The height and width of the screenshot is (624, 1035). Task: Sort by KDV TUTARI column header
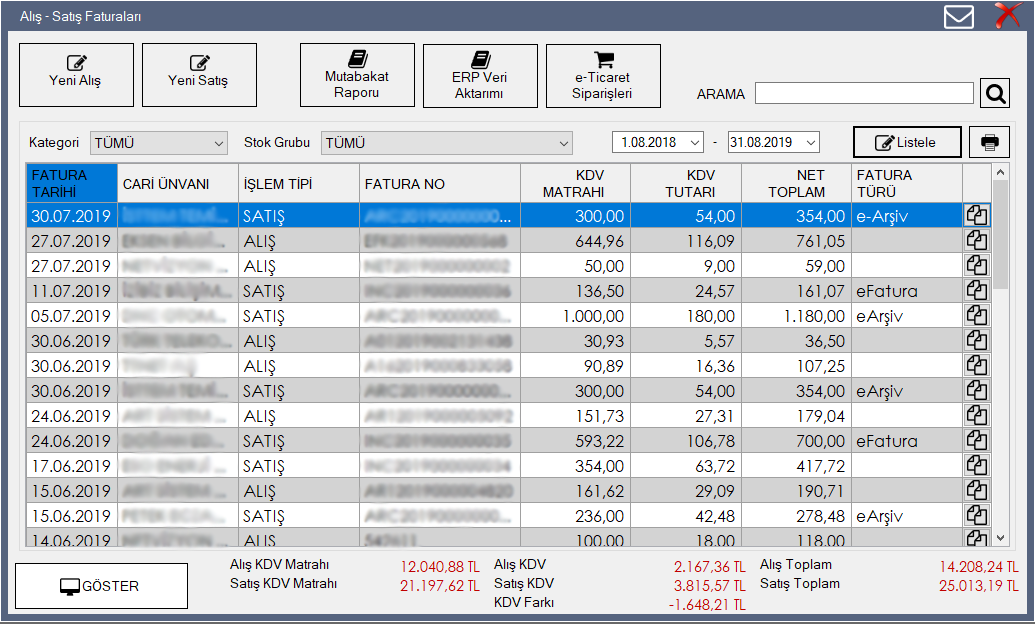[x=686, y=183]
